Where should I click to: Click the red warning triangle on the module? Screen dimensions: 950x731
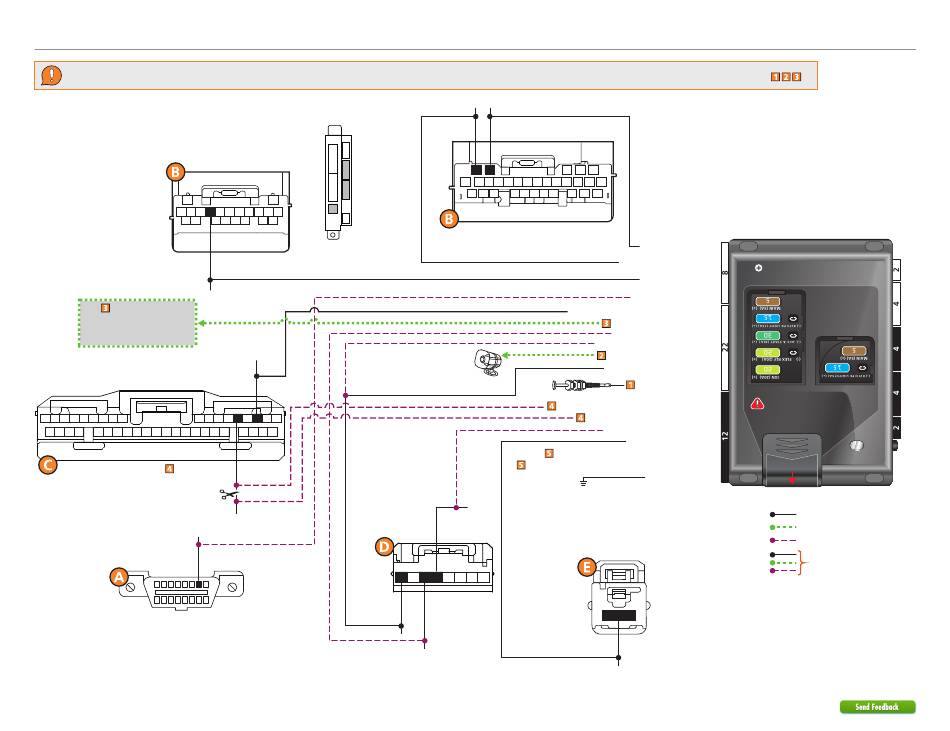pos(757,403)
